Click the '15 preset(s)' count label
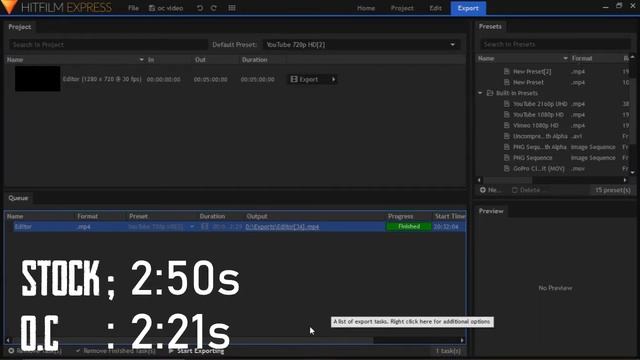 [x=613, y=190]
